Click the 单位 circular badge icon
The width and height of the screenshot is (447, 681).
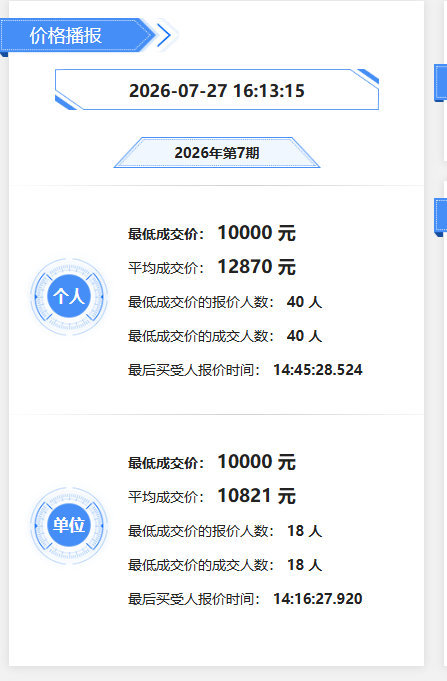click(69, 526)
